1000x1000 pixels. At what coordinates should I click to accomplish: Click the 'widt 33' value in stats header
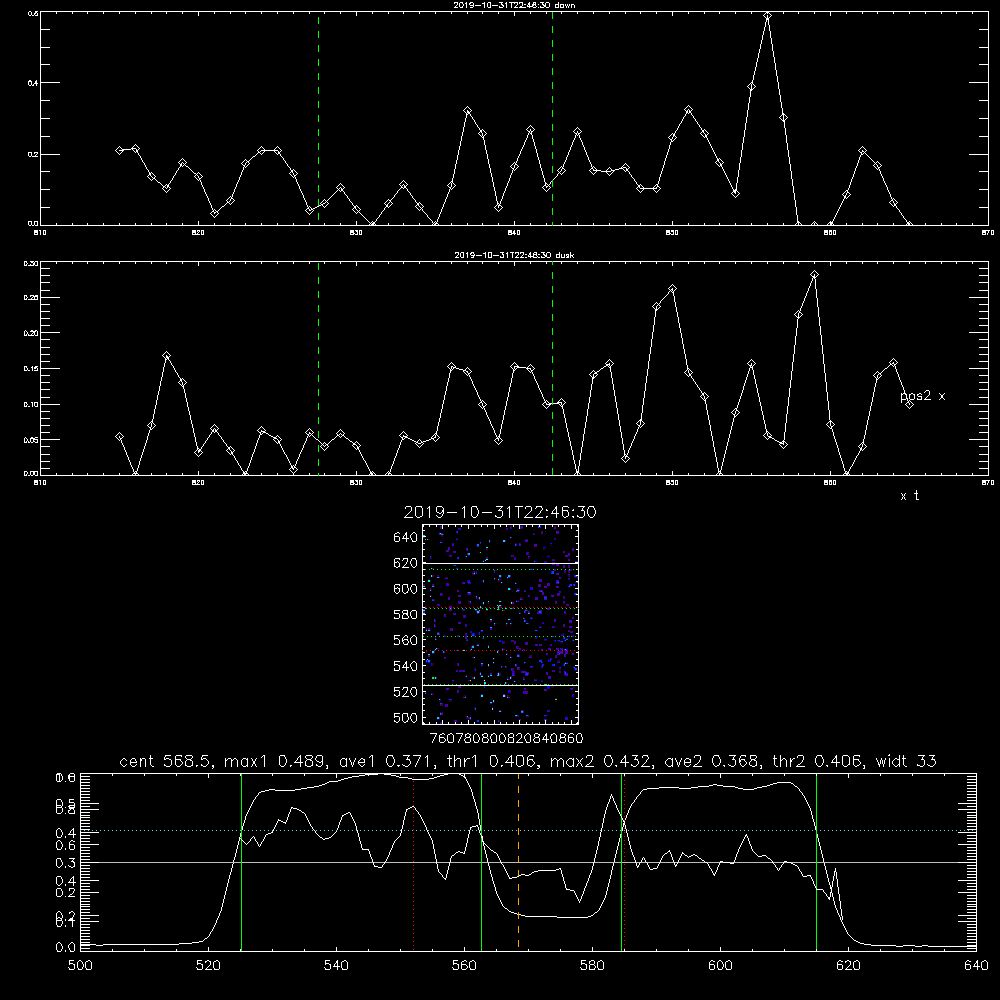click(906, 761)
